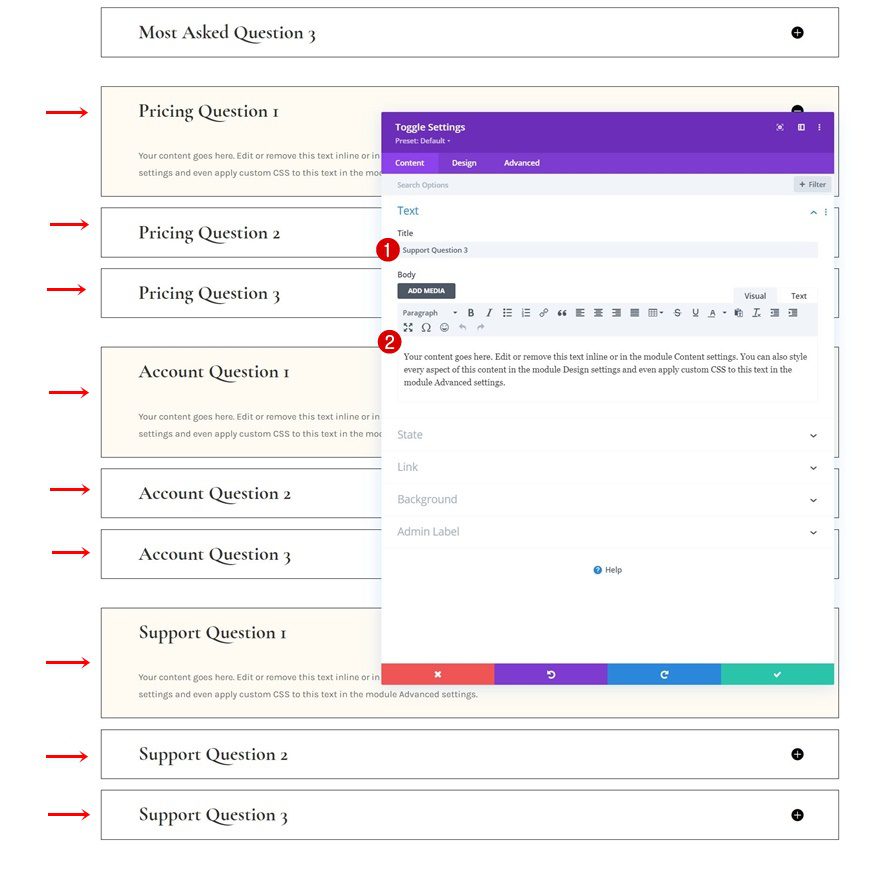The height and width of the screenshot is (879, 880).
Task: Click the Bold formatting icon
Action: point(471,313)
